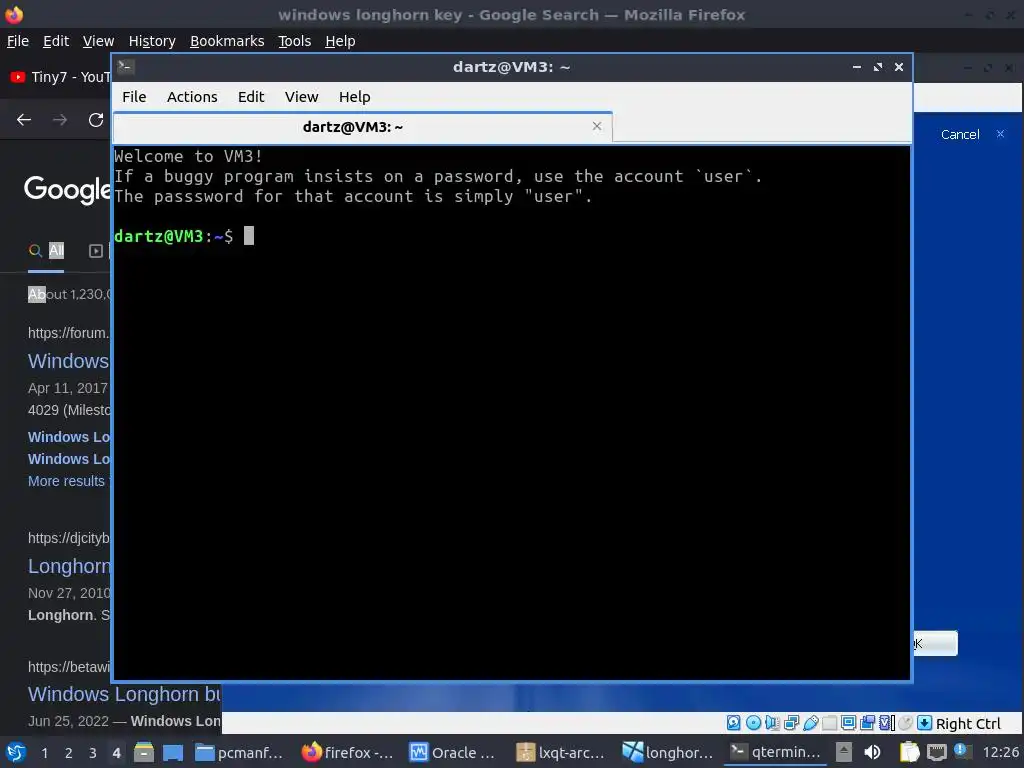Open Firefox Tools menu

(x=295, y=41)
